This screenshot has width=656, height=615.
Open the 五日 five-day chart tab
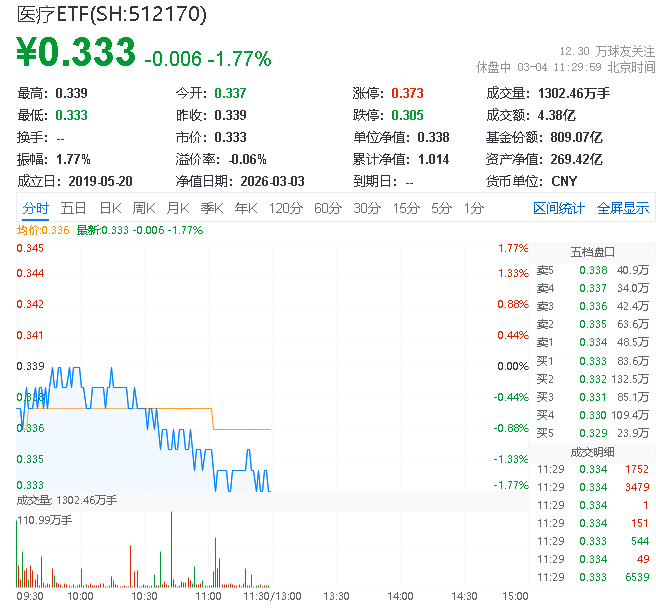[73, 208]
